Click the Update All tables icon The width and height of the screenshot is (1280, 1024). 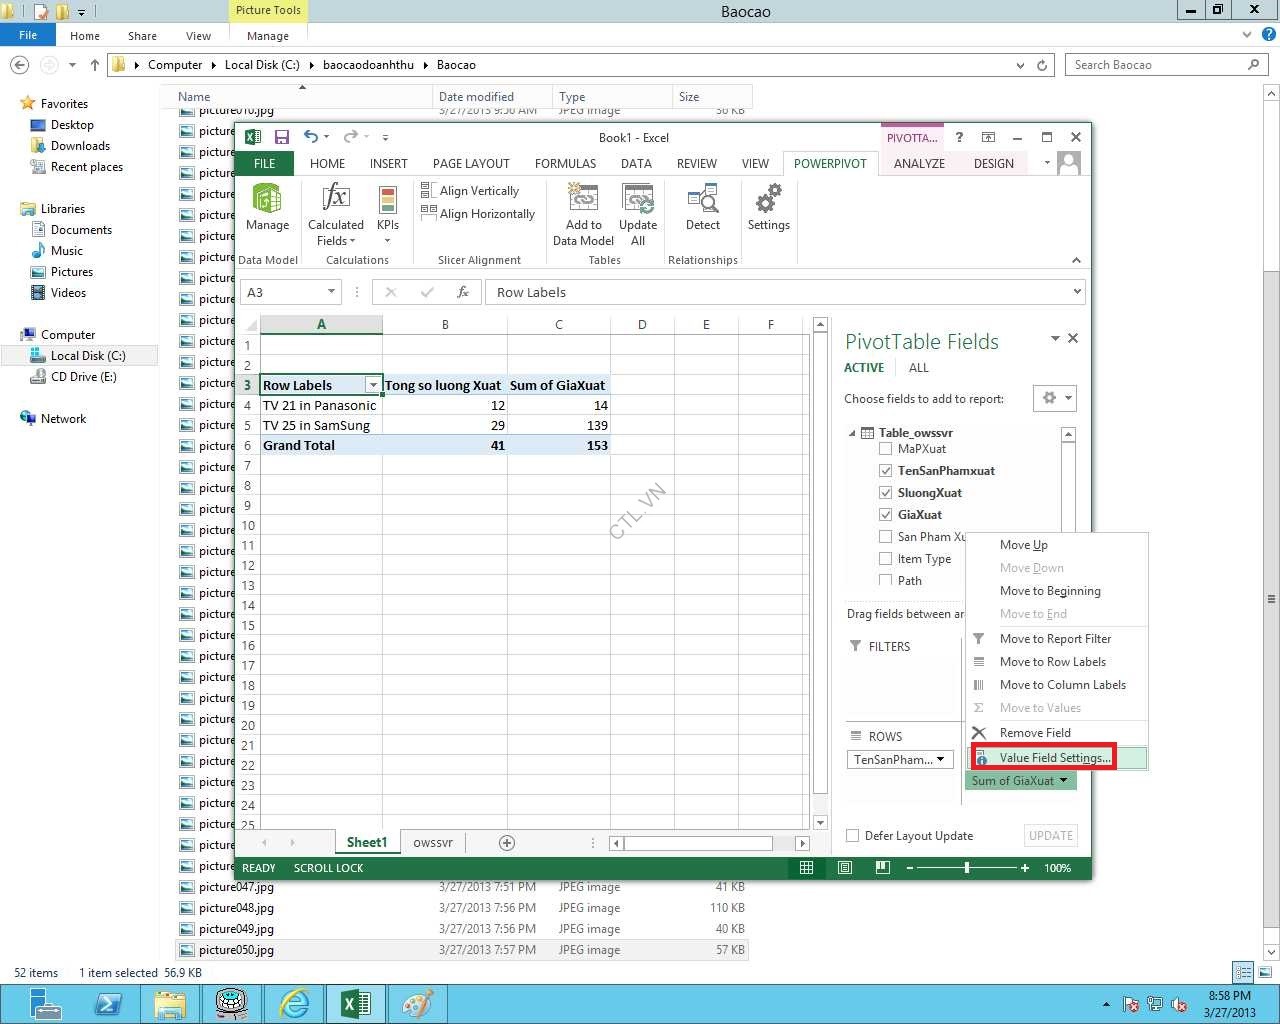638,200
